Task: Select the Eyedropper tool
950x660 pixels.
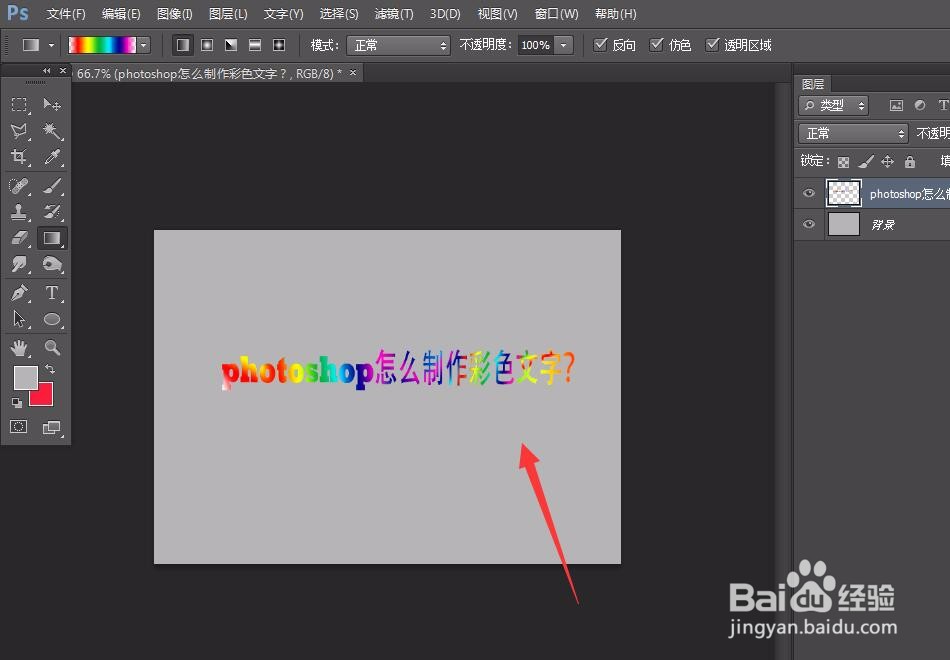Action: coord(52,157)
